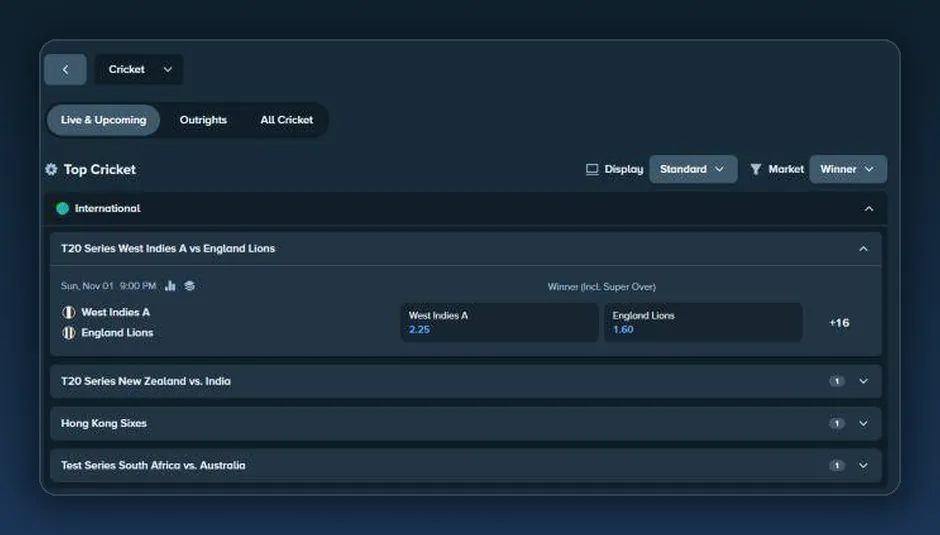The height and width of the screenshot is (535, 940).
Task: Switch to the All Cricket tab
Action: point(287,120)
